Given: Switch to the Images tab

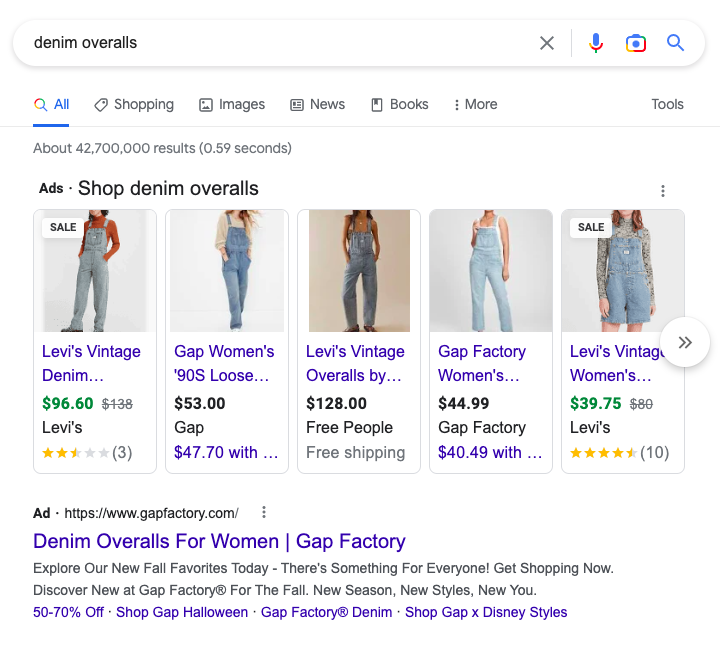Looking at the screenshot, I should (x=232, y=104).
